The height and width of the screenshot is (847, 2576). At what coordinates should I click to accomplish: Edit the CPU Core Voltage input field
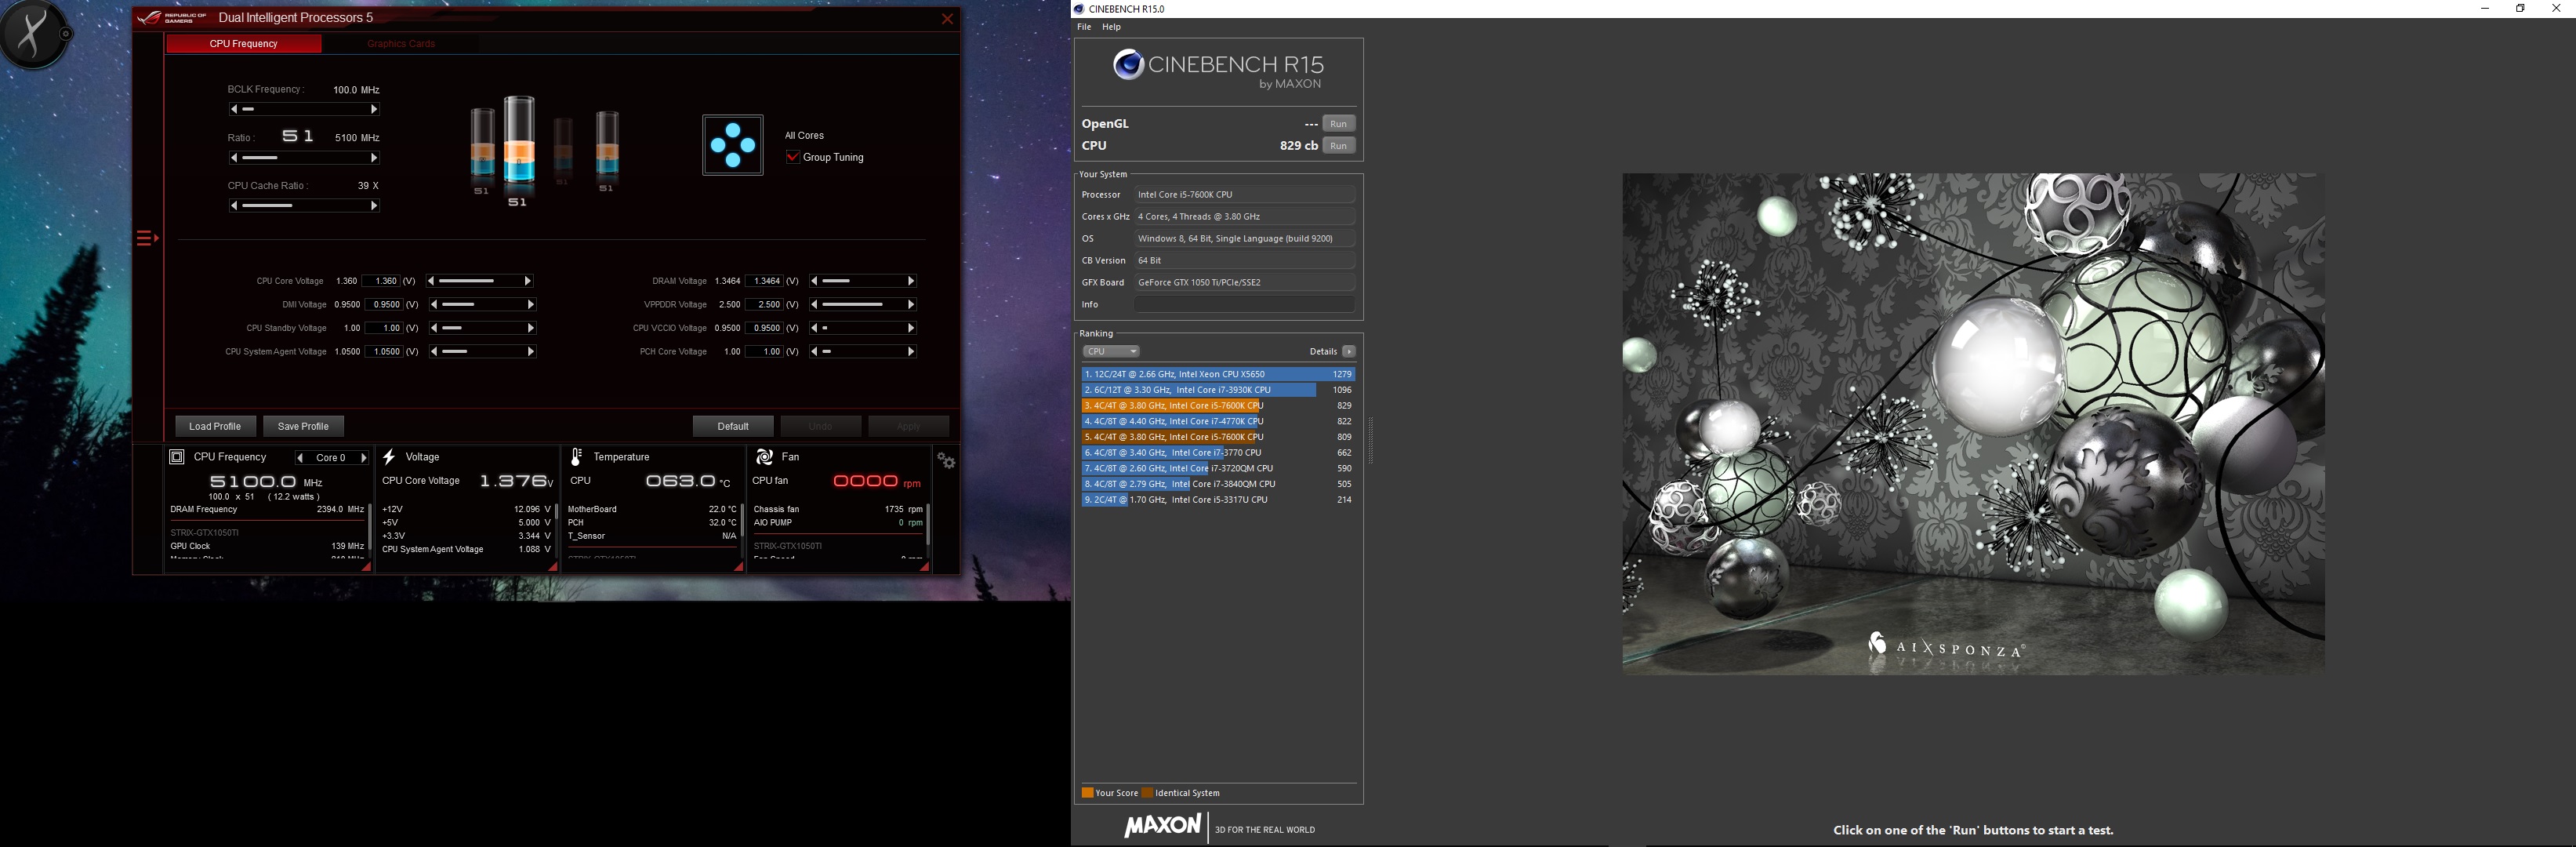(x=381, y=281)
